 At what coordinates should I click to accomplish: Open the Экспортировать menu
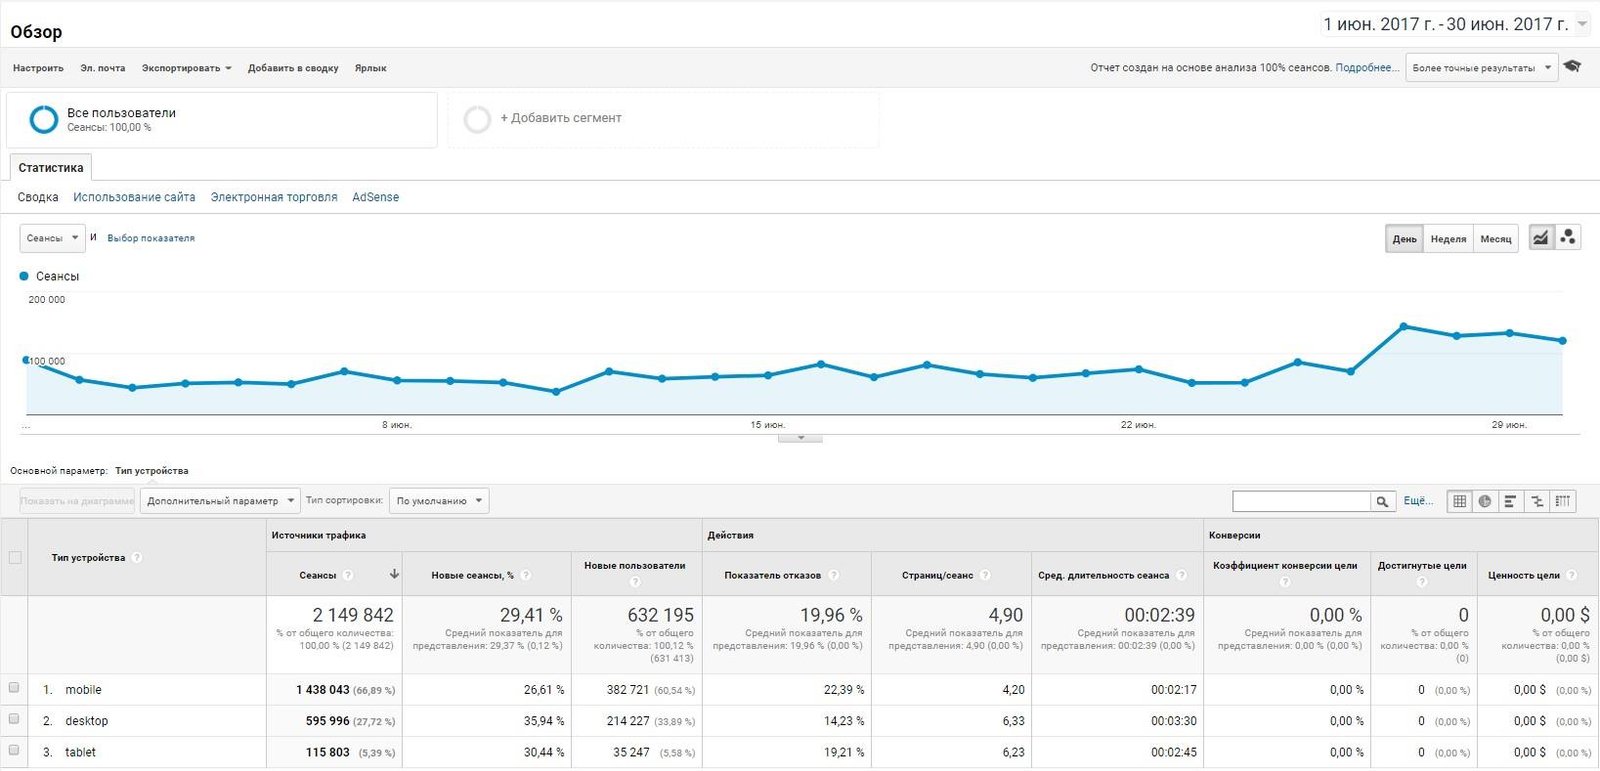point(186,68)
